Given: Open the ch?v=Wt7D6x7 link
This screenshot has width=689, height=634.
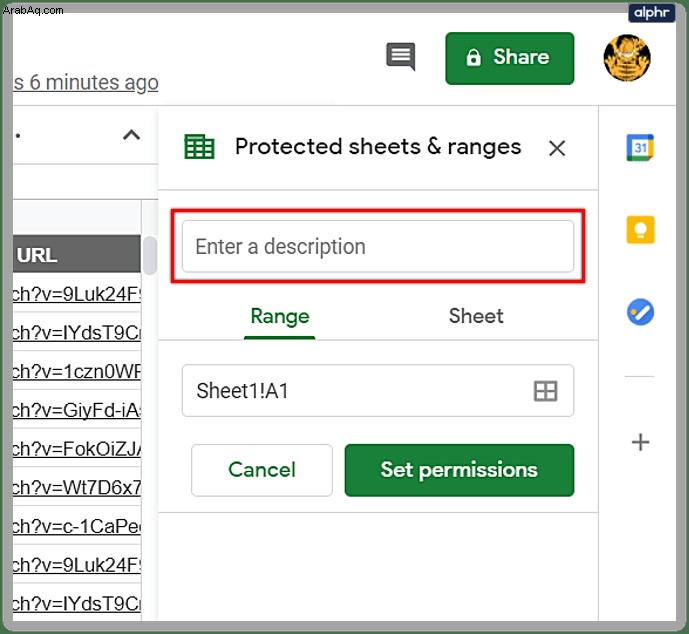Looking at the screenshot, I should point(77,487).
